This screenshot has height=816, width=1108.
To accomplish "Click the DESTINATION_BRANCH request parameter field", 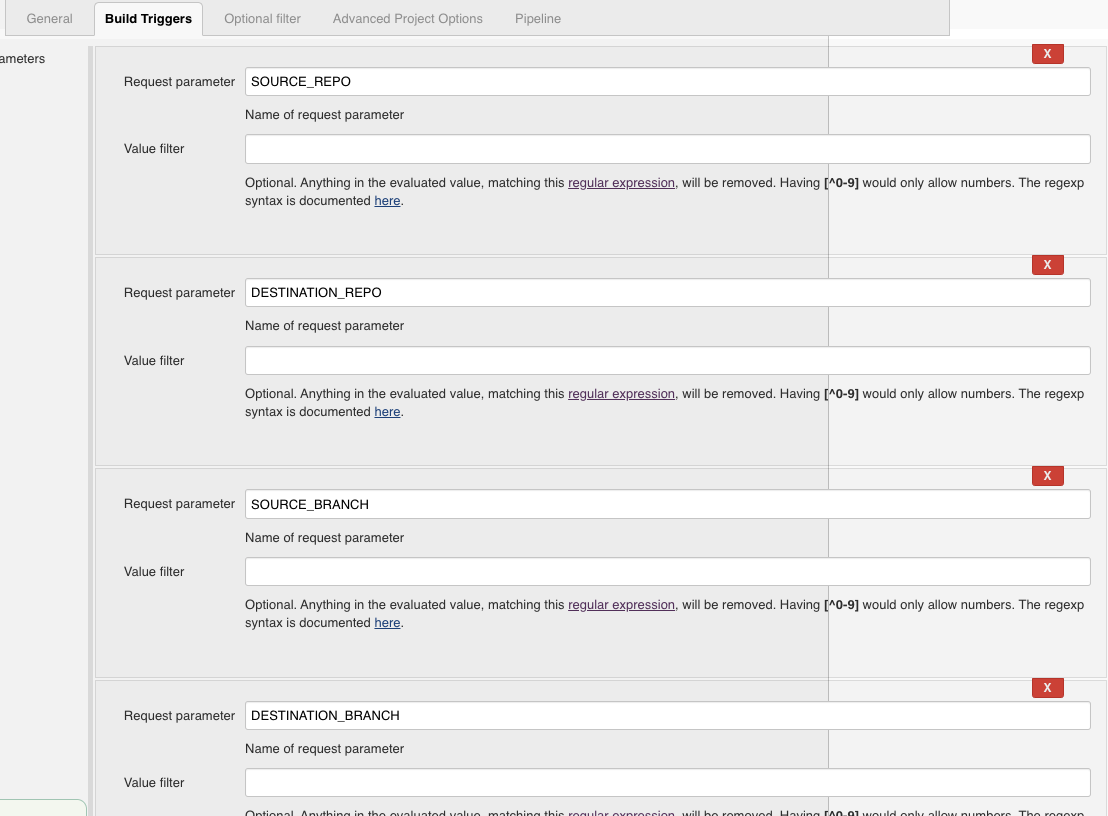I will [x=667, y=716].
